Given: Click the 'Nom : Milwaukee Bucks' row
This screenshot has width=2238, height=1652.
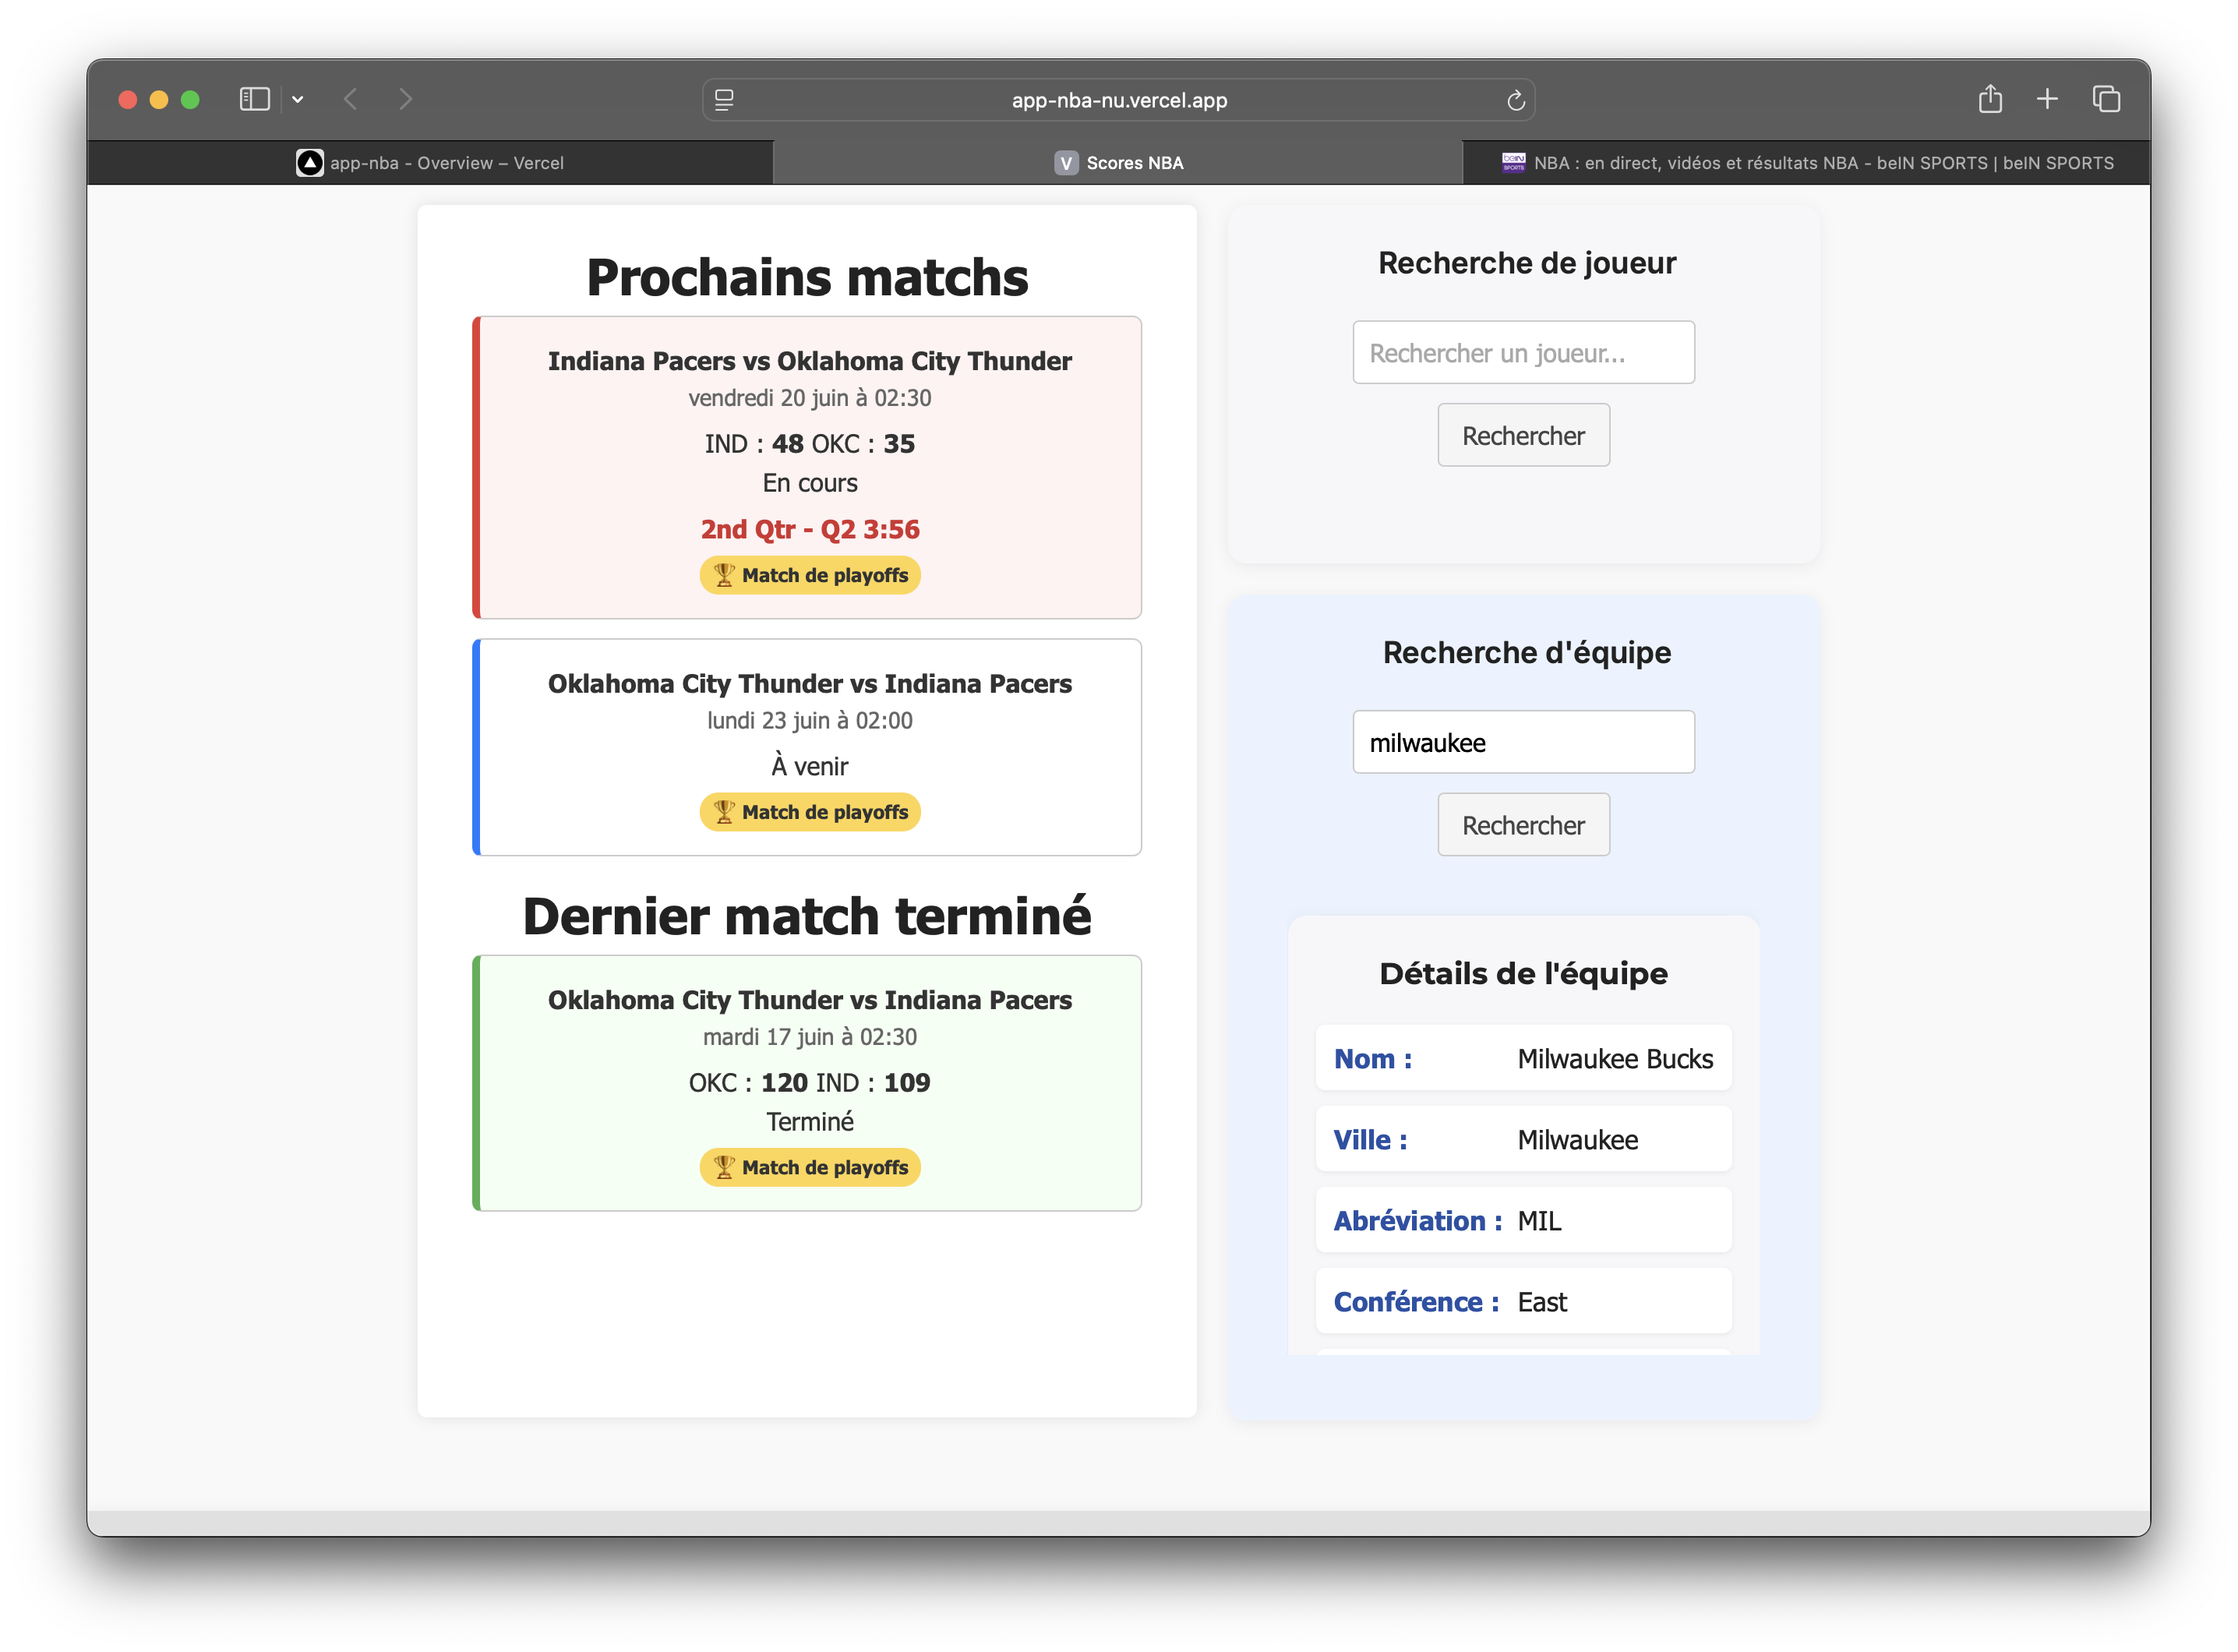Looking at the screenshot, I should 1523,1058.
